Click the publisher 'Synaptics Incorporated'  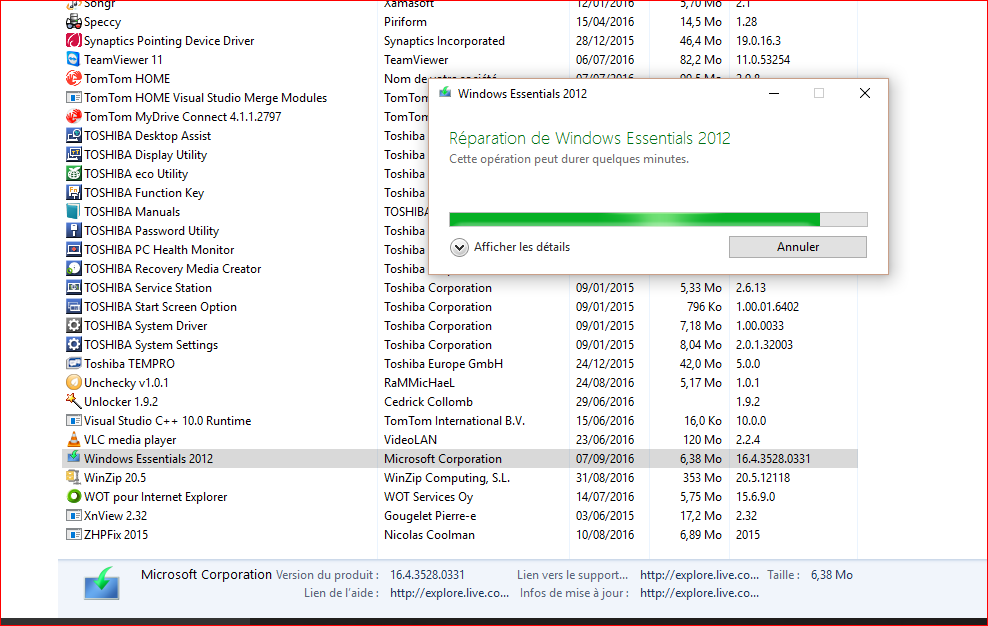coord(444,41)
